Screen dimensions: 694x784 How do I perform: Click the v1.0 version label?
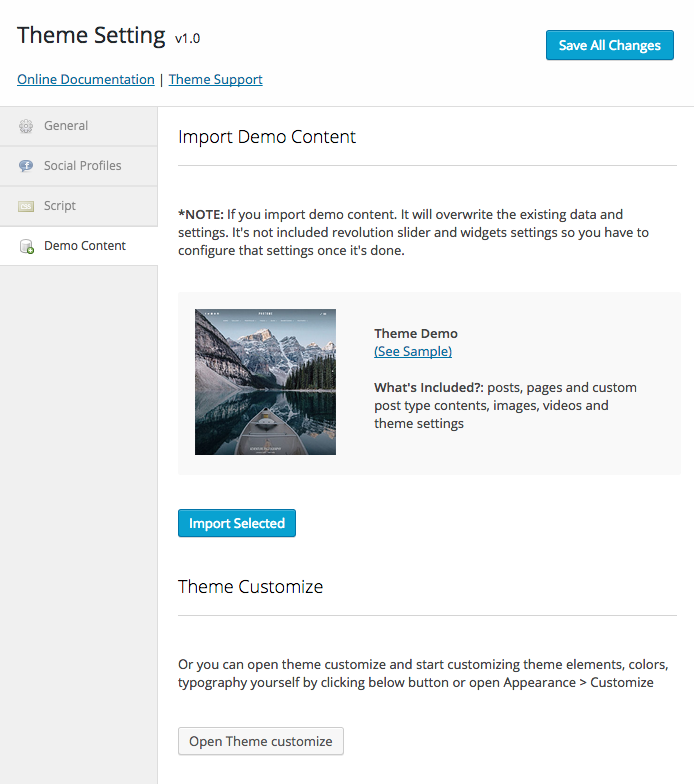point(187,39)
